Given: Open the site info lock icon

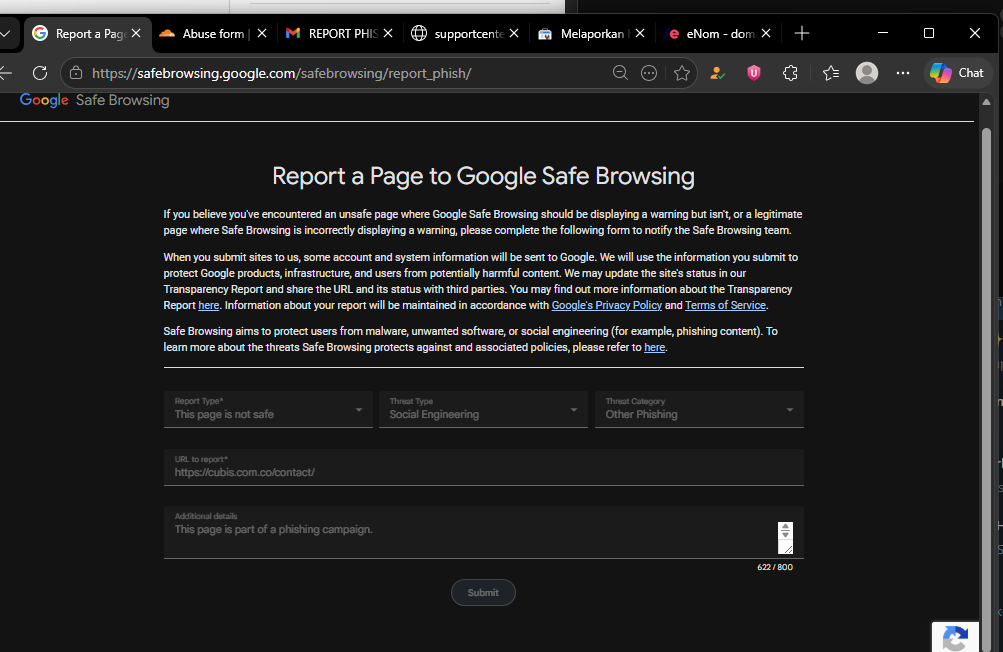Looking at the screenshot, I should click(x=76, y=73).
